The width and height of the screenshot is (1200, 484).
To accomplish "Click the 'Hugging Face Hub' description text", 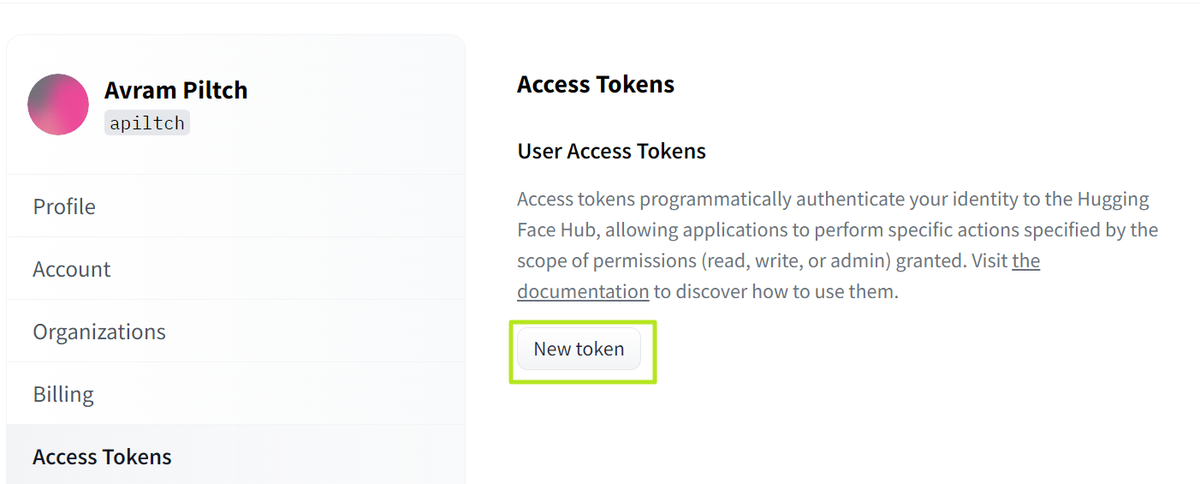I will point(560,230).
